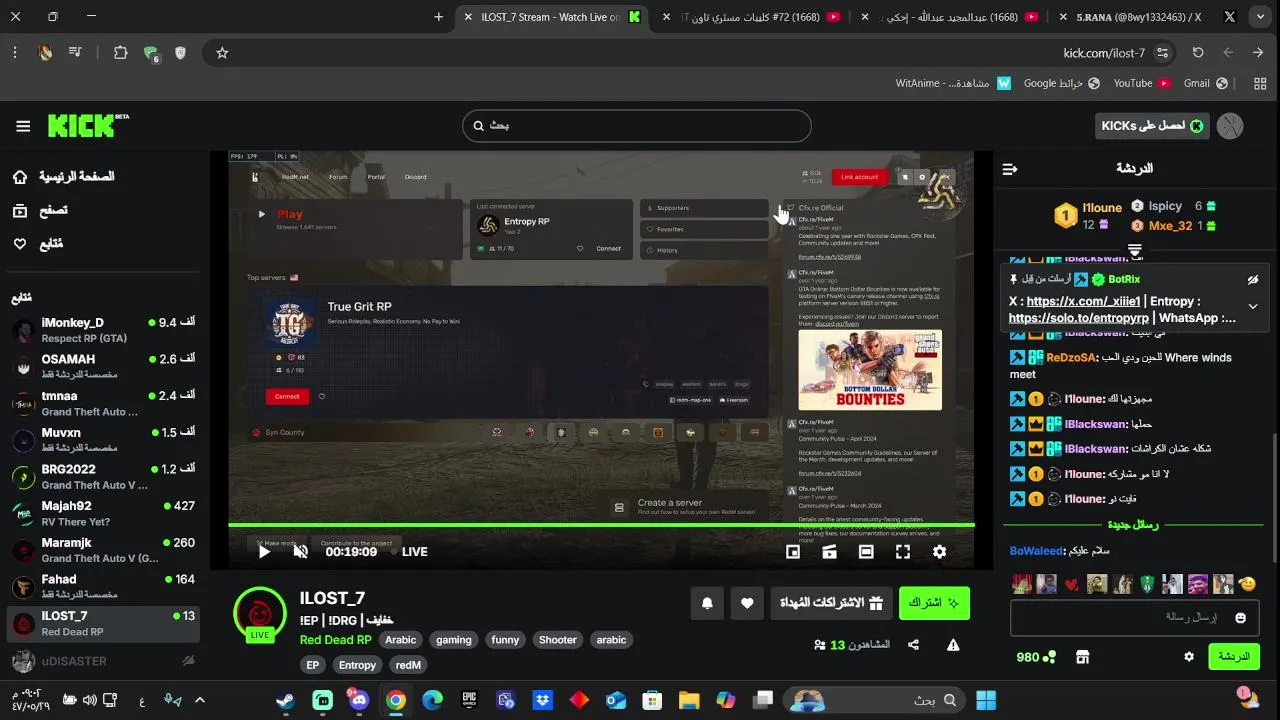
Task: Open Fahad channel in sidebar
Action: click(x=104, y=586)
